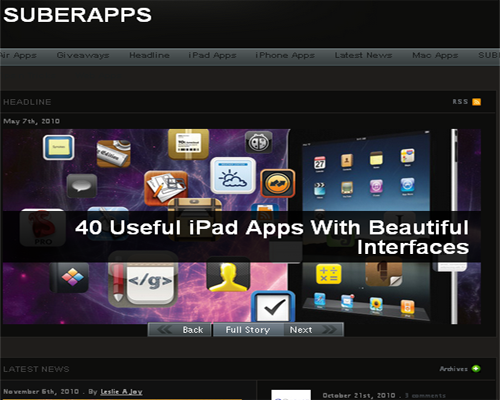This screenshot has width=500, height=400.
Task: Open the Mac Apps category
Action: (435, 55)
